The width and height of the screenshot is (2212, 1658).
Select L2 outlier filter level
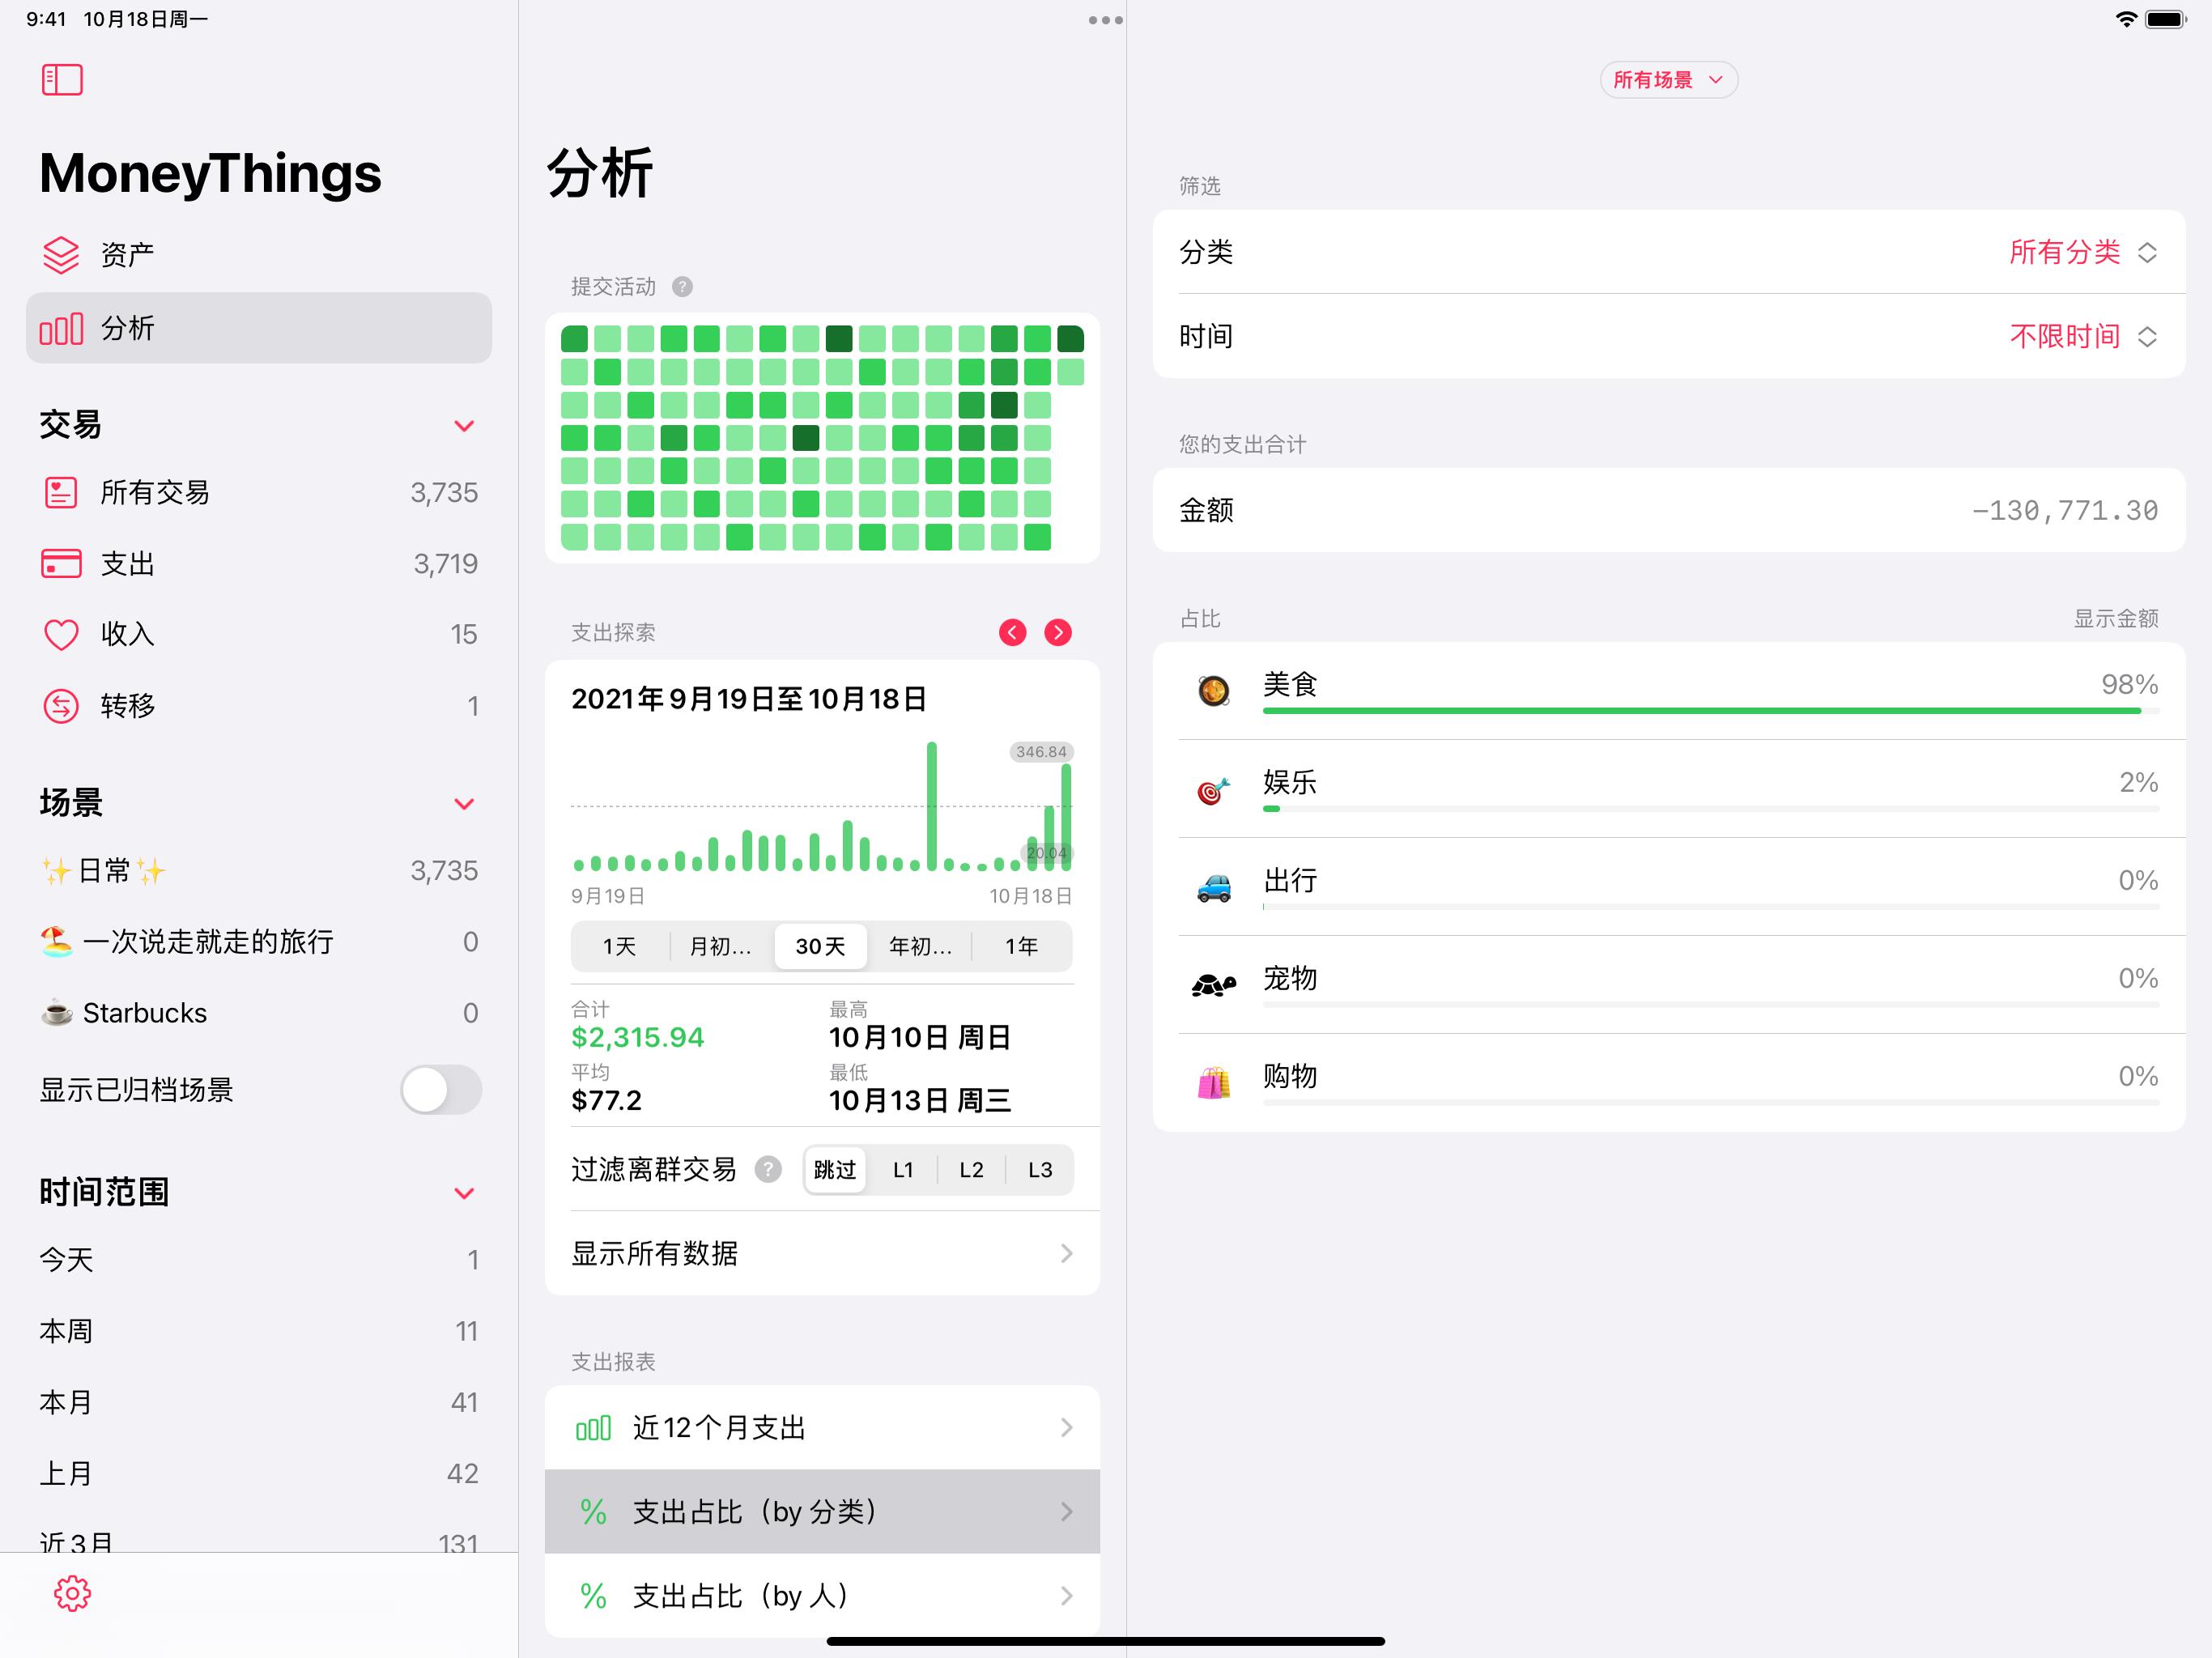(971, 1170)
